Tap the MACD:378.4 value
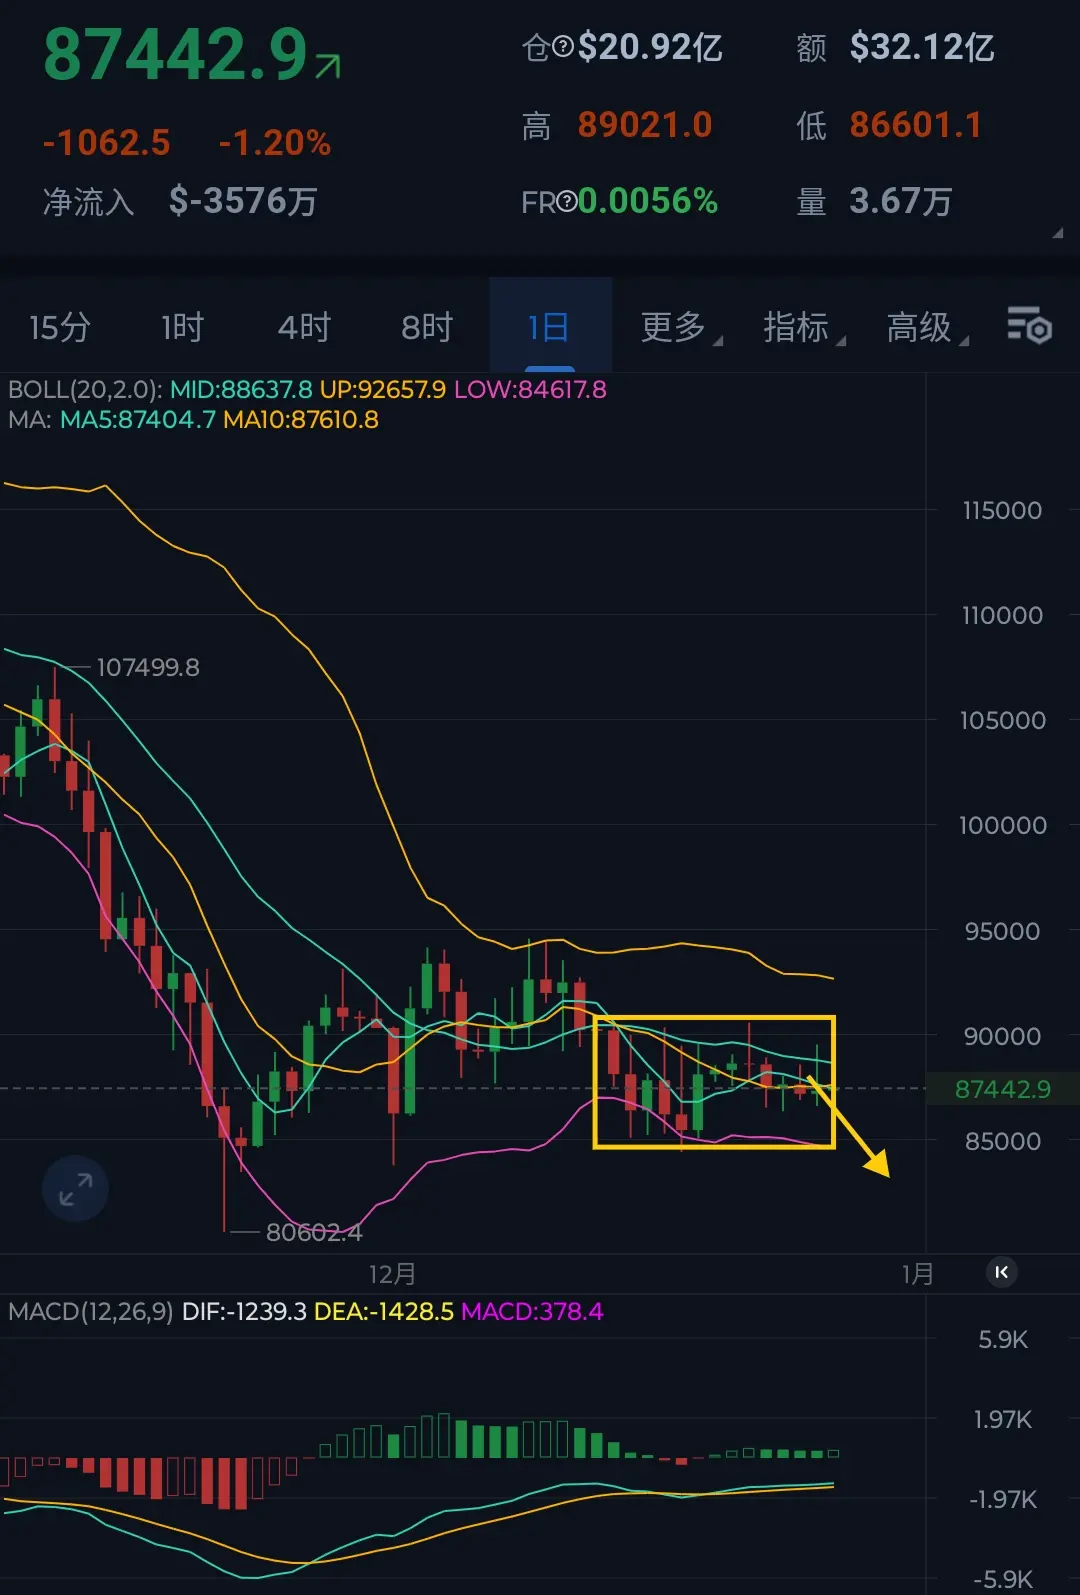Screen dimensions: 1080x1595 (x=532, y=1311)
